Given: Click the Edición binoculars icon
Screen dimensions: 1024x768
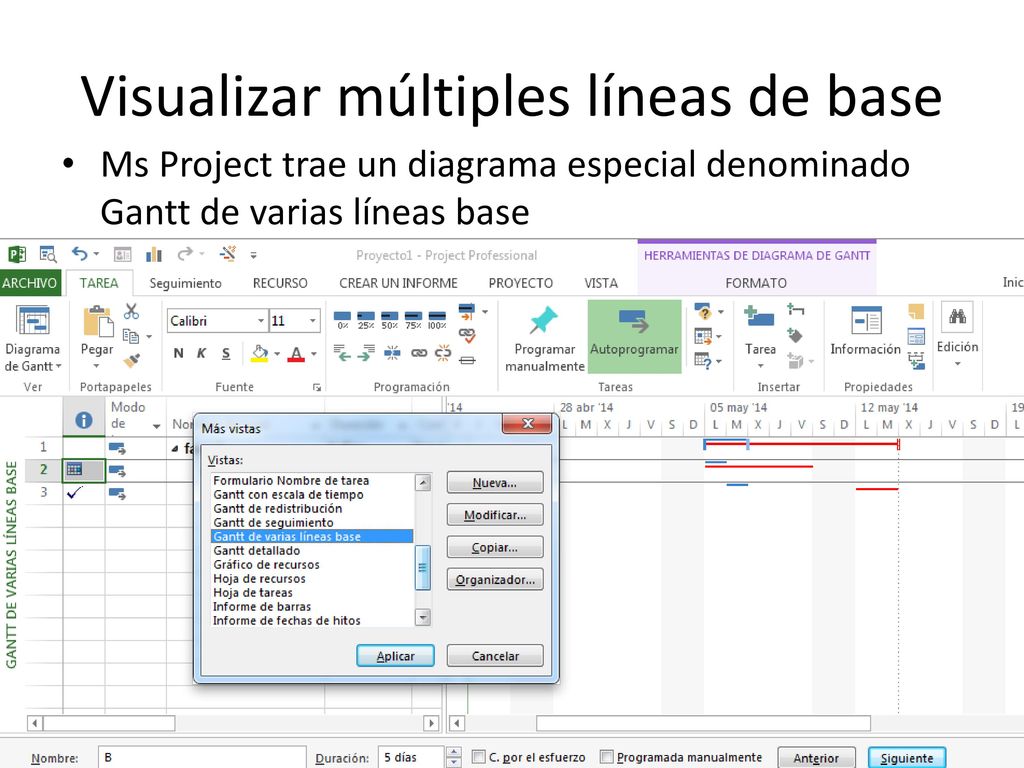Looking at the screenshot, I should click(x=957, y=317).
